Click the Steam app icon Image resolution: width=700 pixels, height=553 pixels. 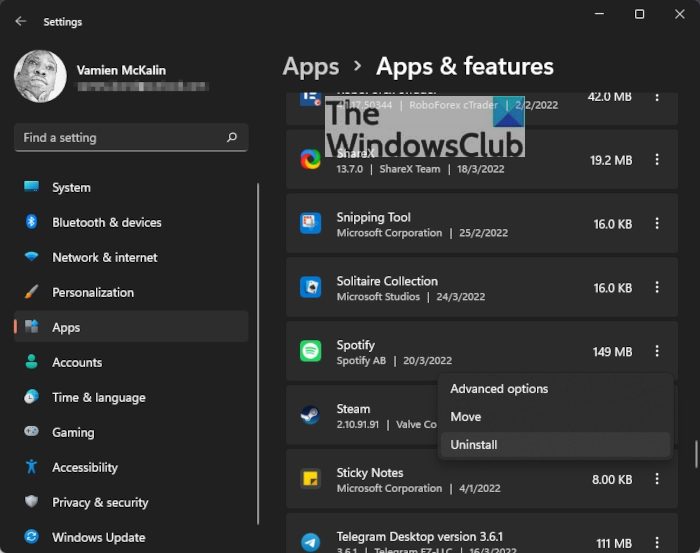310,416
